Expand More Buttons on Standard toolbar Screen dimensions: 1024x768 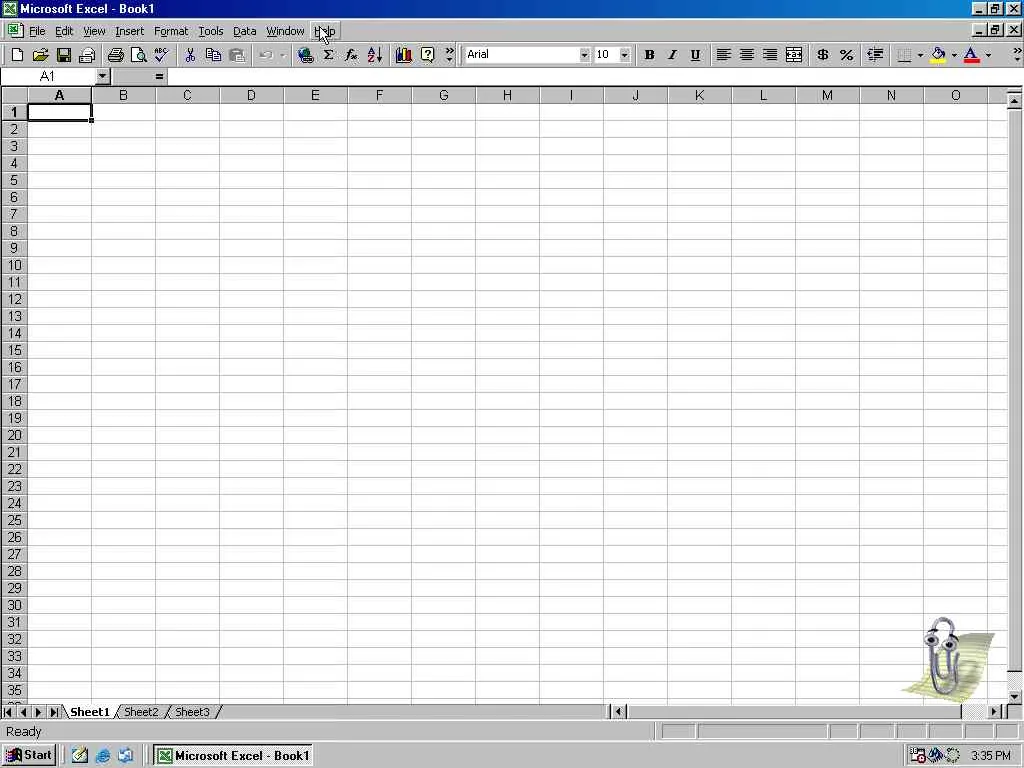coord(449,55)
